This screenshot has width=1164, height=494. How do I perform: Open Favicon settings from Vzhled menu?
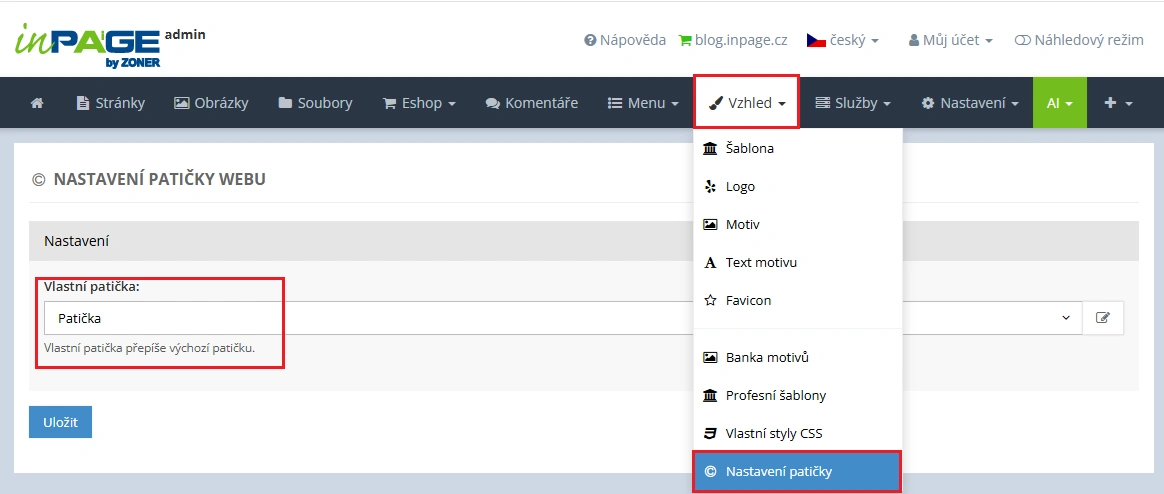pyautogui.click(x=748, y=300)
